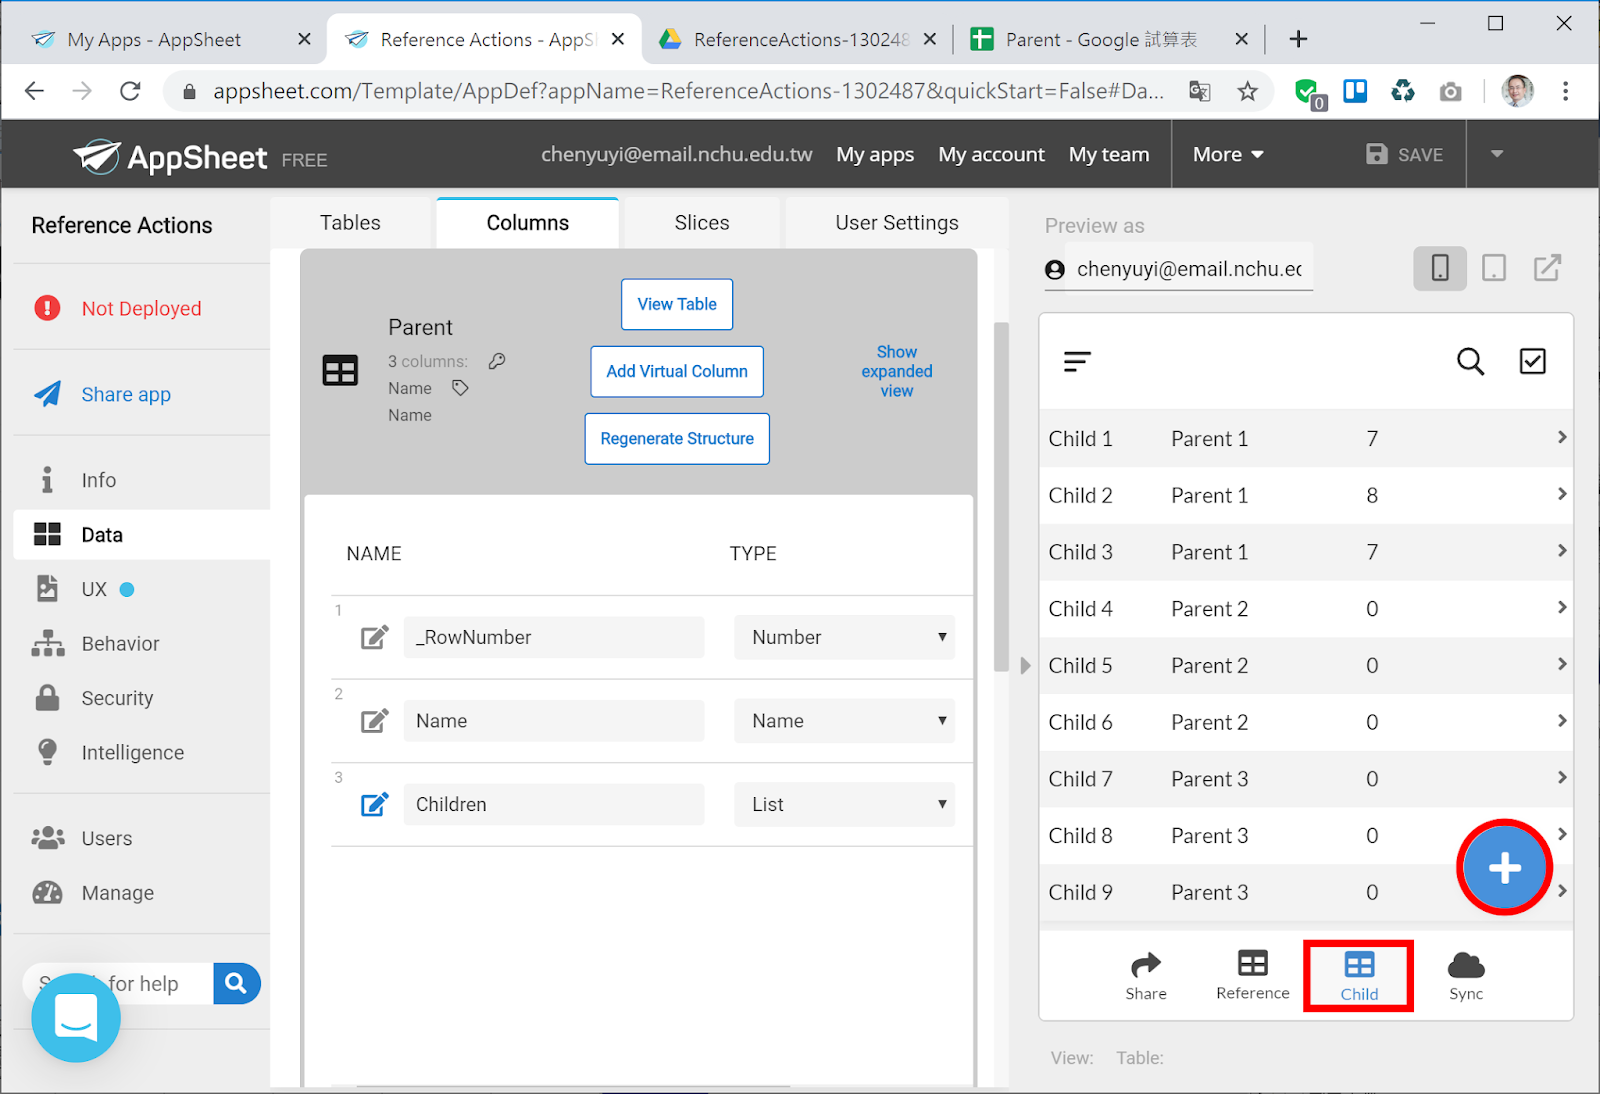Toggle multi-select checkbox in preview header
Image resolution: width=1600 pixels, height=1094 pixels.
(x=1532, y=361)
